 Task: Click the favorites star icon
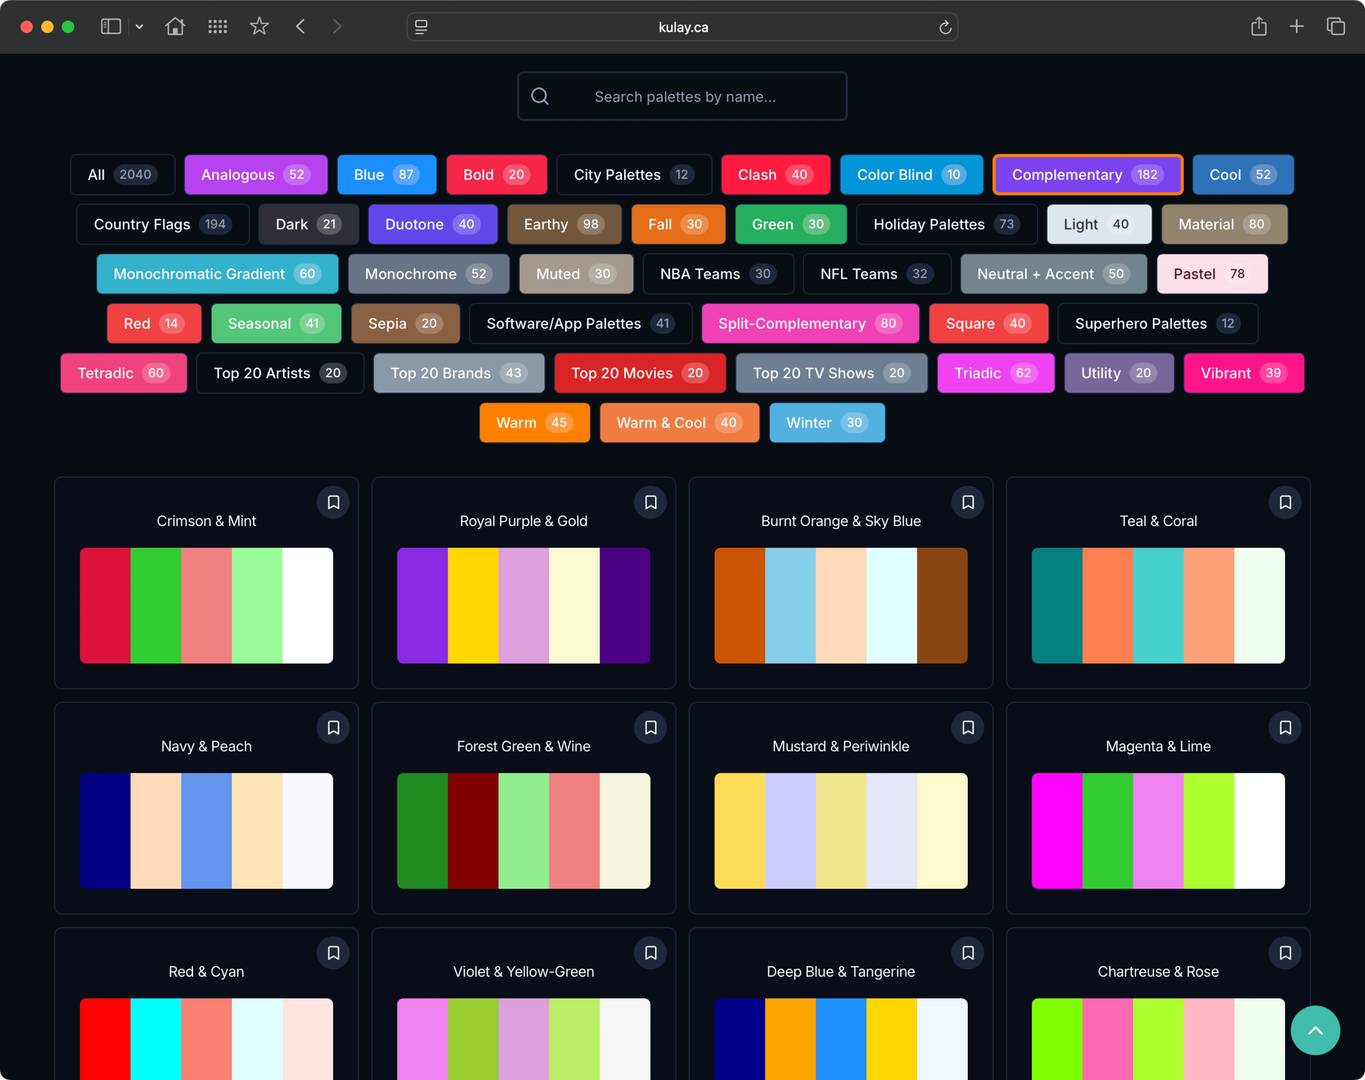tap(259, 27)
